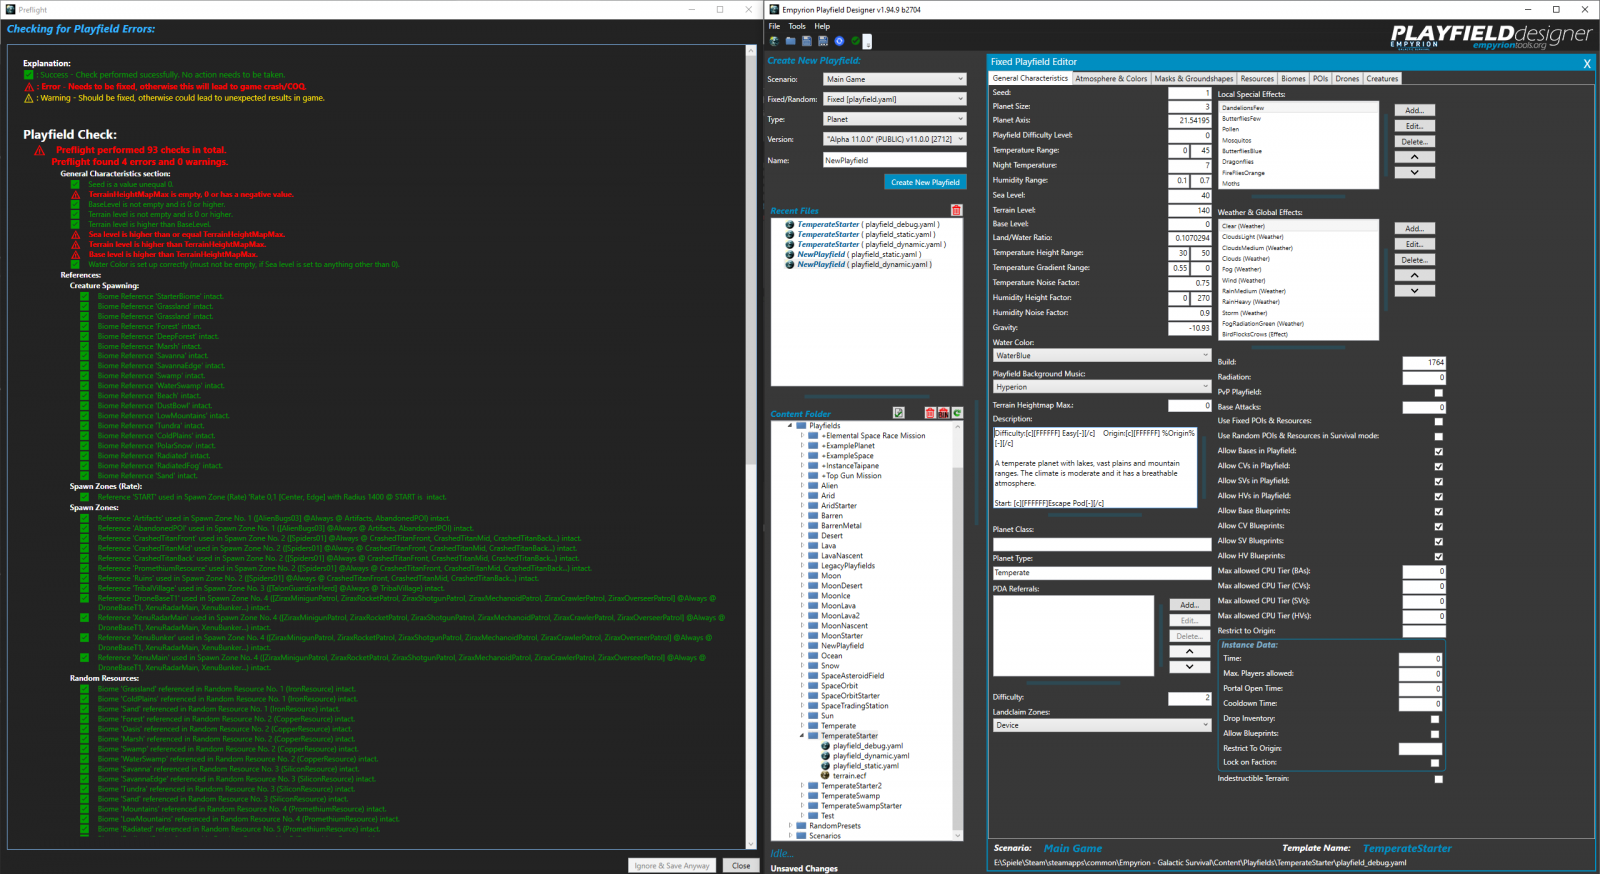
Task: Open the playfield Type dropdown
Action: tap(895, 119)
